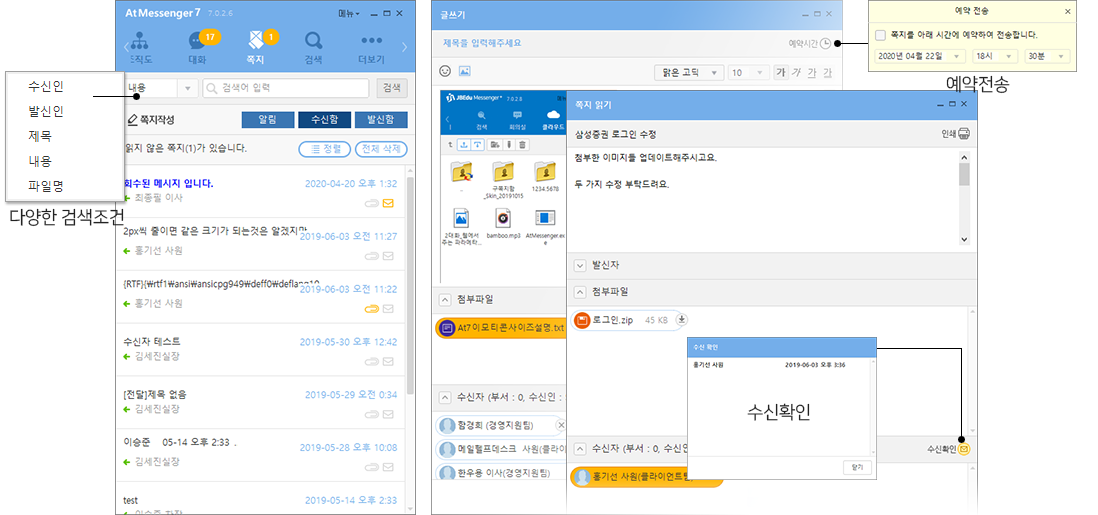The height and width of the screenshot is (515, 1098).
Task: Open the 예약시간 clock icon
Action: pyautogui.click(x=826, y=43)
